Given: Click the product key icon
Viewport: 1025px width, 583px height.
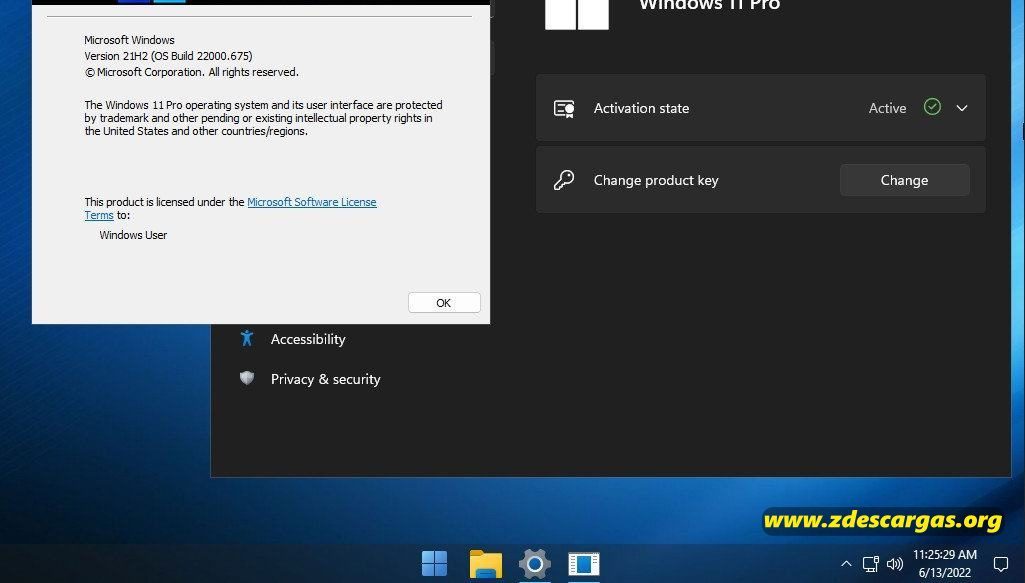Looking at the screenshot, I should click(x=563, y=180).
